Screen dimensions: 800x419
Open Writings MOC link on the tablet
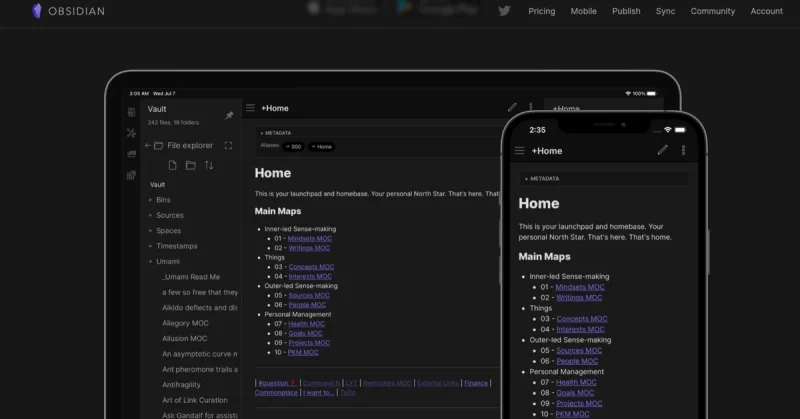click(309, 248)
